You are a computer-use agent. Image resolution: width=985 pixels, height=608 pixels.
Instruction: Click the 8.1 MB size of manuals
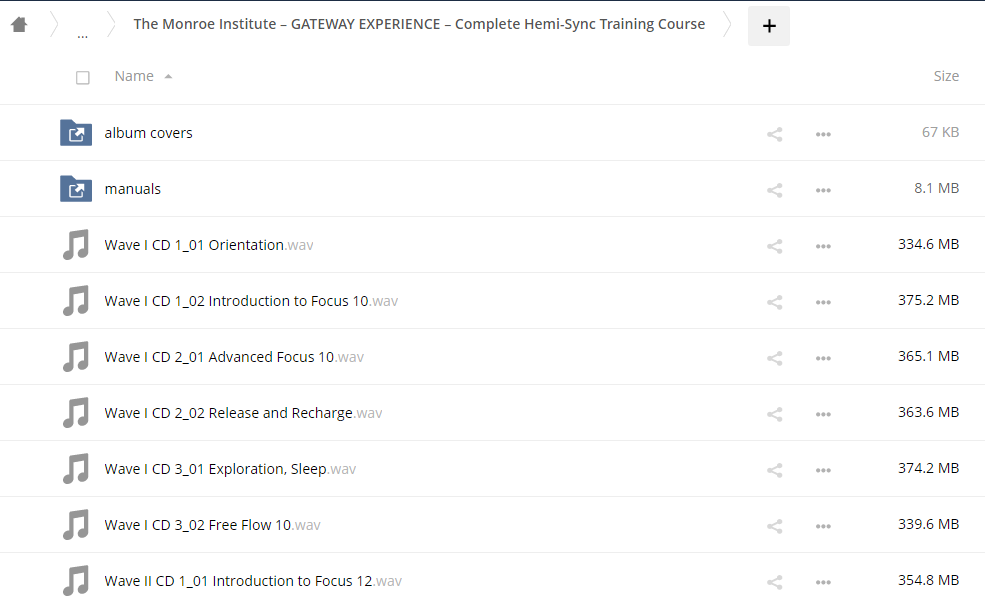coord(937,188)
